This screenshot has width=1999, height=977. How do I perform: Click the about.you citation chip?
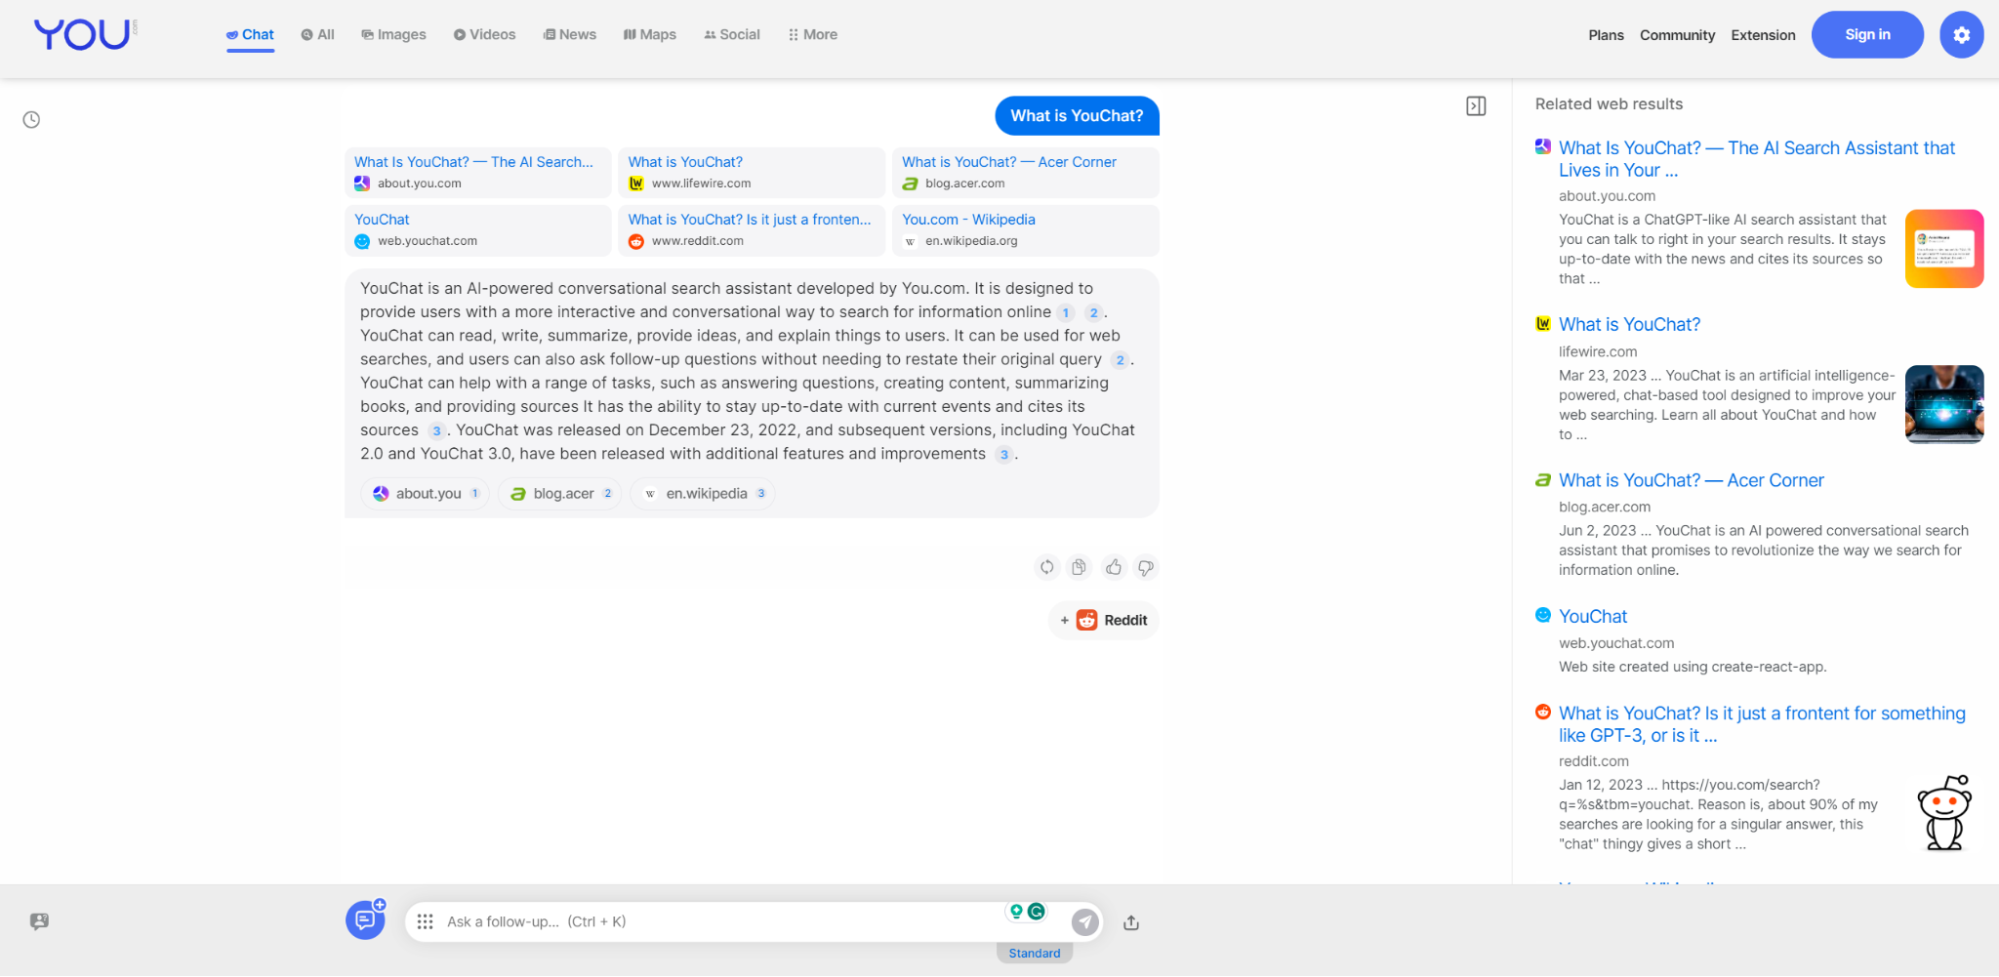(426, 494)
